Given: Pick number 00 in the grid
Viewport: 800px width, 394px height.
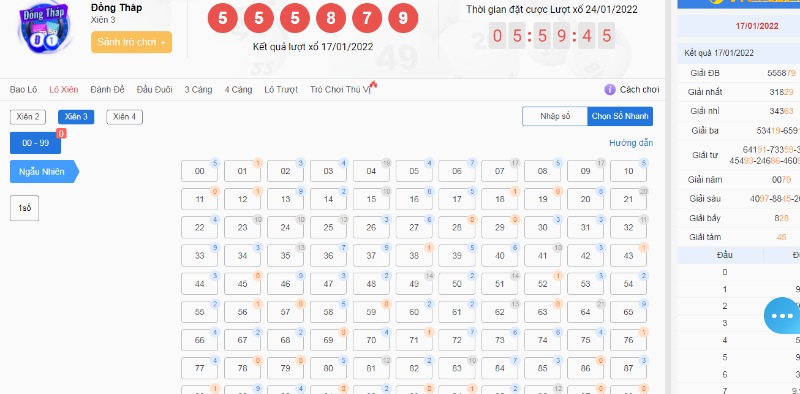Looking at the screenshot, I should [x=199, y=171].
